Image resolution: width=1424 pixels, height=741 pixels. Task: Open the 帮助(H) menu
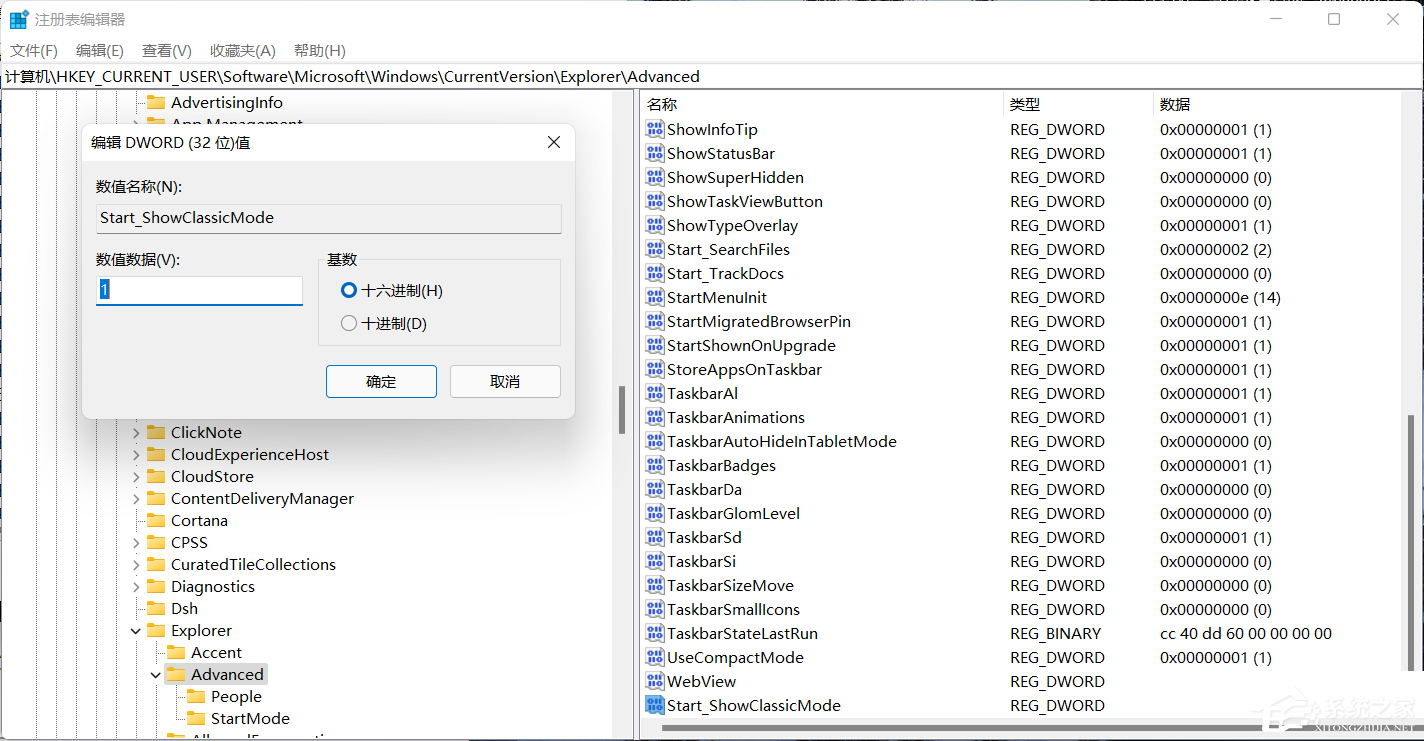[x=320, y=50]
